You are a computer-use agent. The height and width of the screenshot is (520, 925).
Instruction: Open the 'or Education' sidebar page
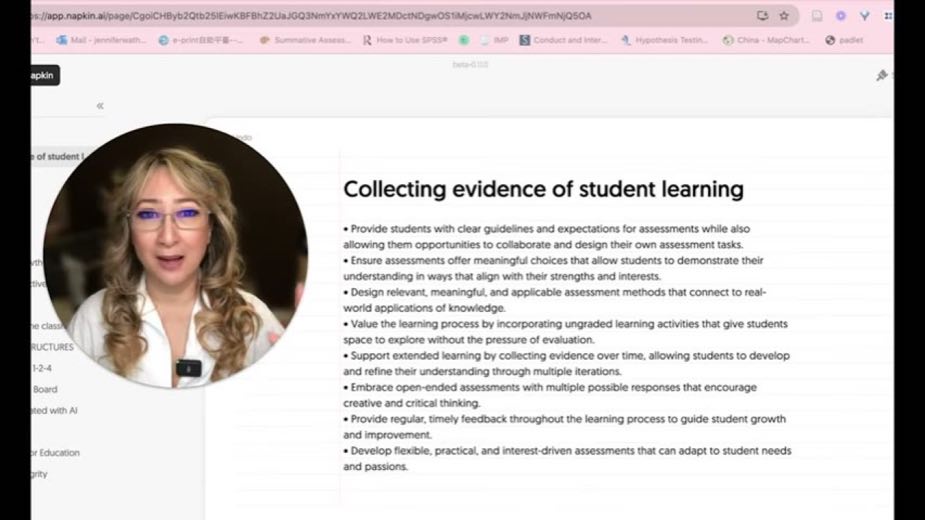(55, 453)
